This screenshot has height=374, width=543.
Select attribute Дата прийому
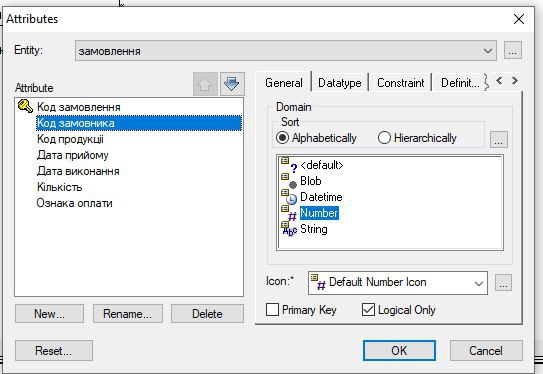point(73,155)
